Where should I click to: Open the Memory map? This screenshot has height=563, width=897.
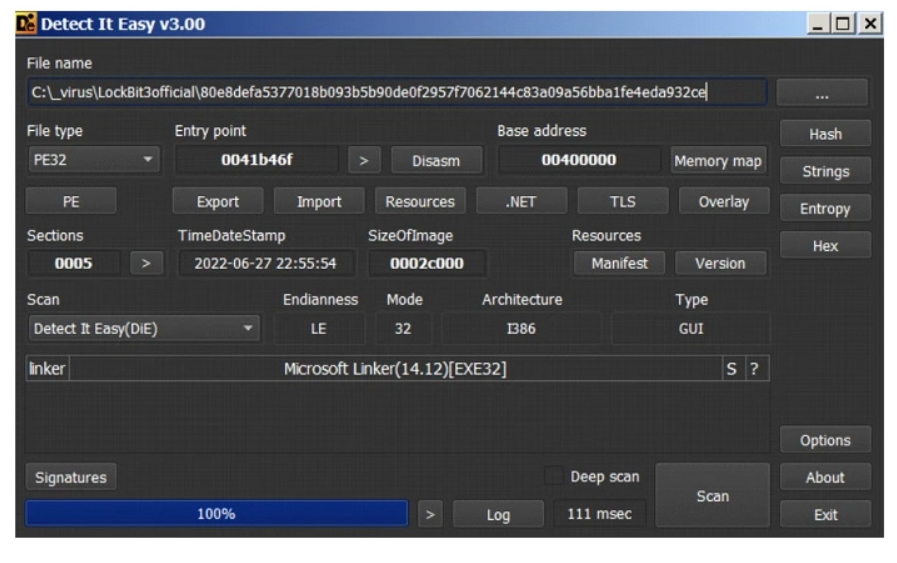[718, 161]
